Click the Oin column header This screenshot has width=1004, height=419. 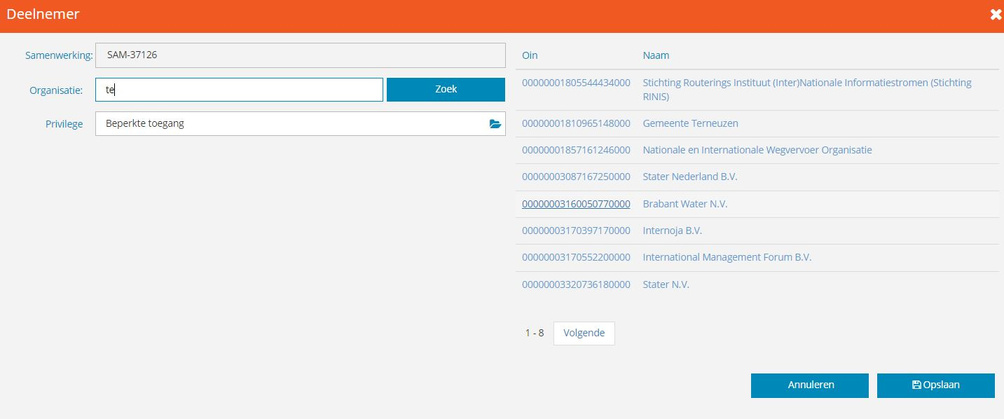pos(530,56)
